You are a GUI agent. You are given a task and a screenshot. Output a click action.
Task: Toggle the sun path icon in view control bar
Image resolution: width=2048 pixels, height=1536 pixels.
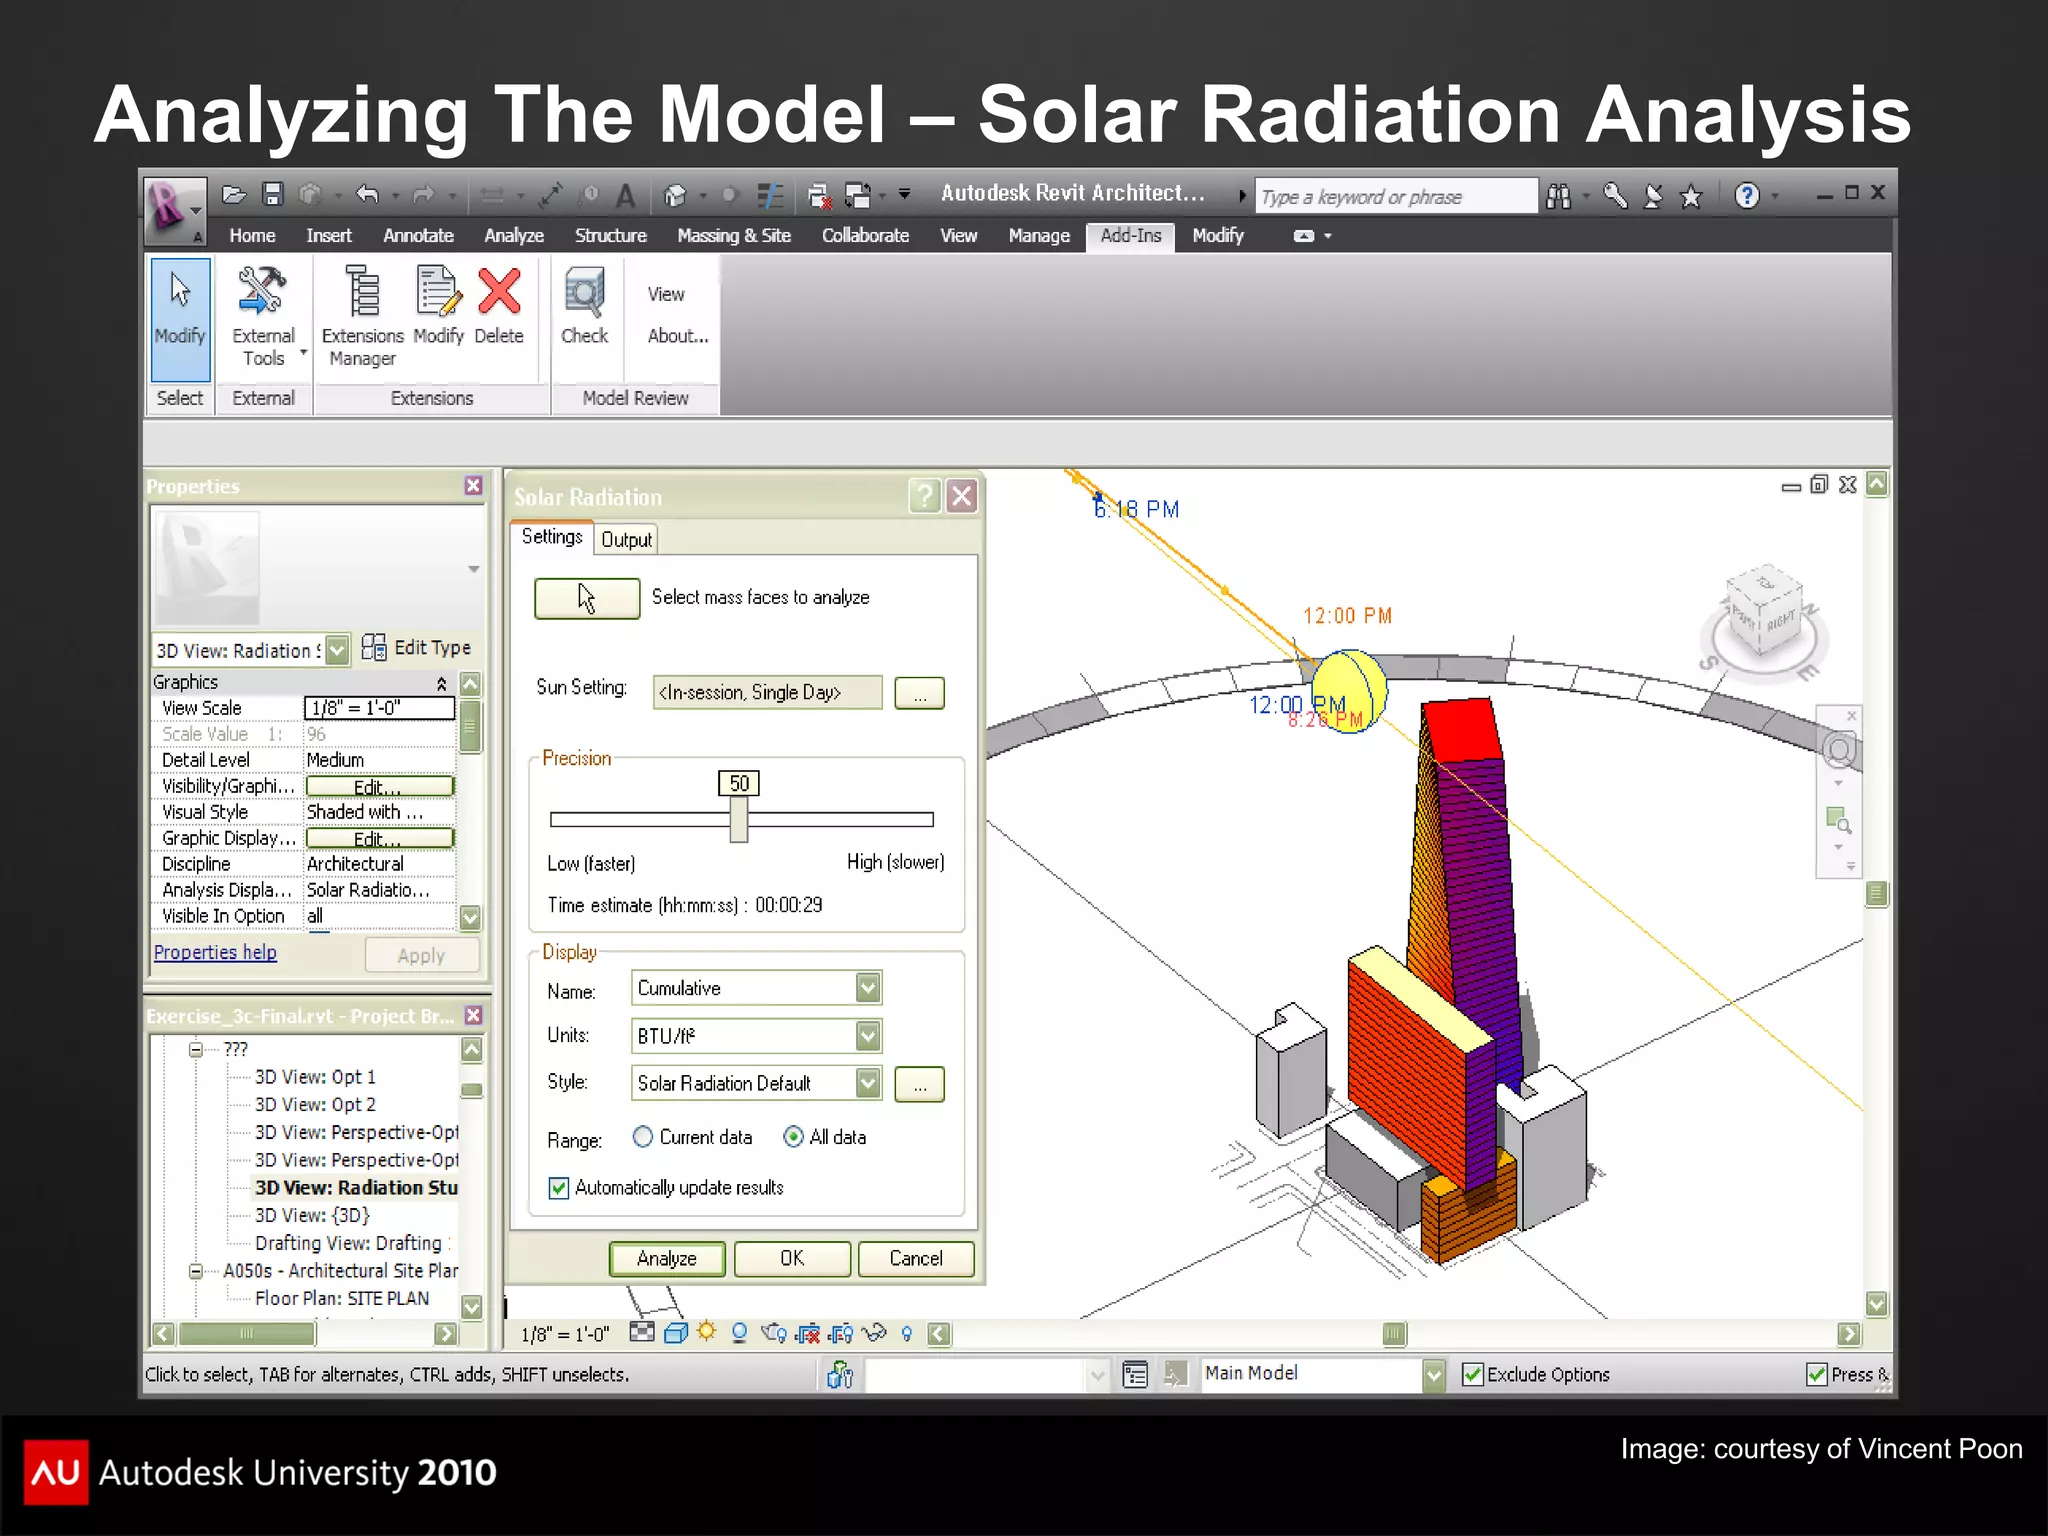click(707, 1332)
